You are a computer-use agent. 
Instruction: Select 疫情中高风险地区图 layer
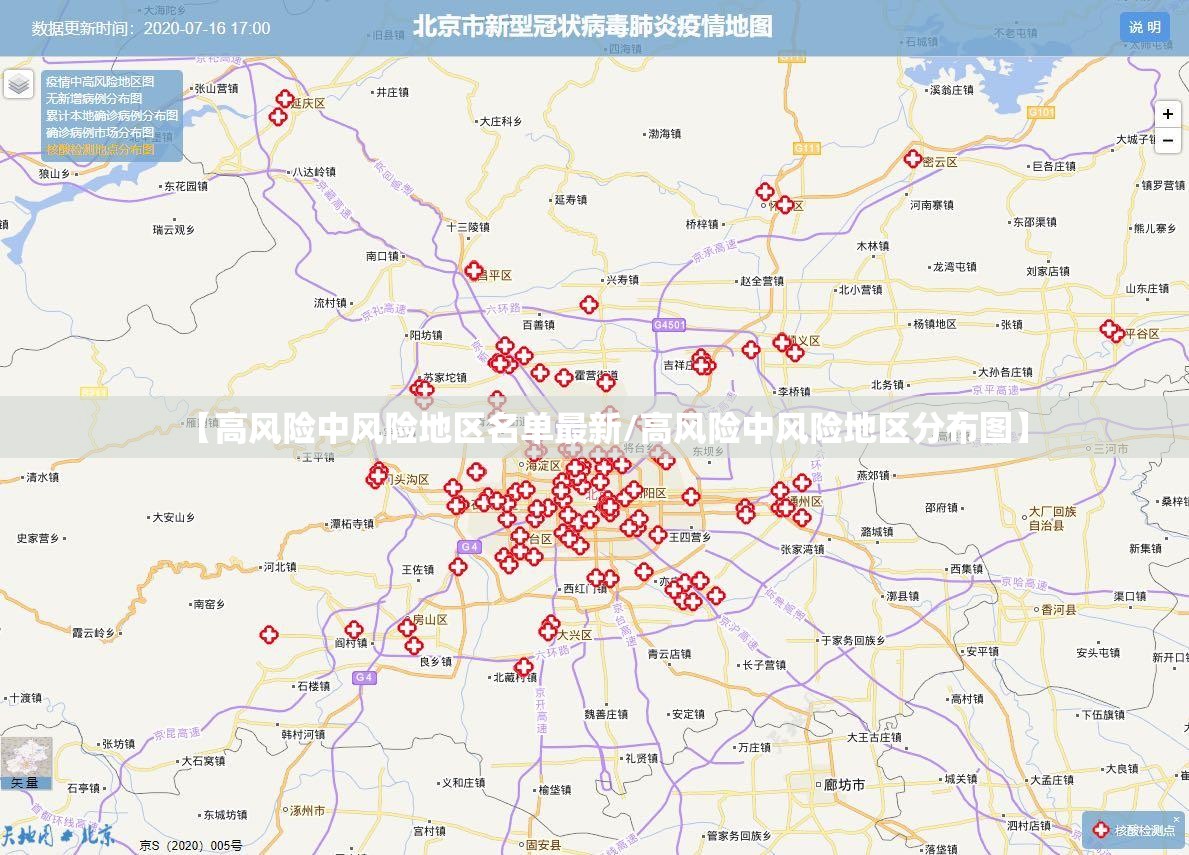tap(100, 81)
